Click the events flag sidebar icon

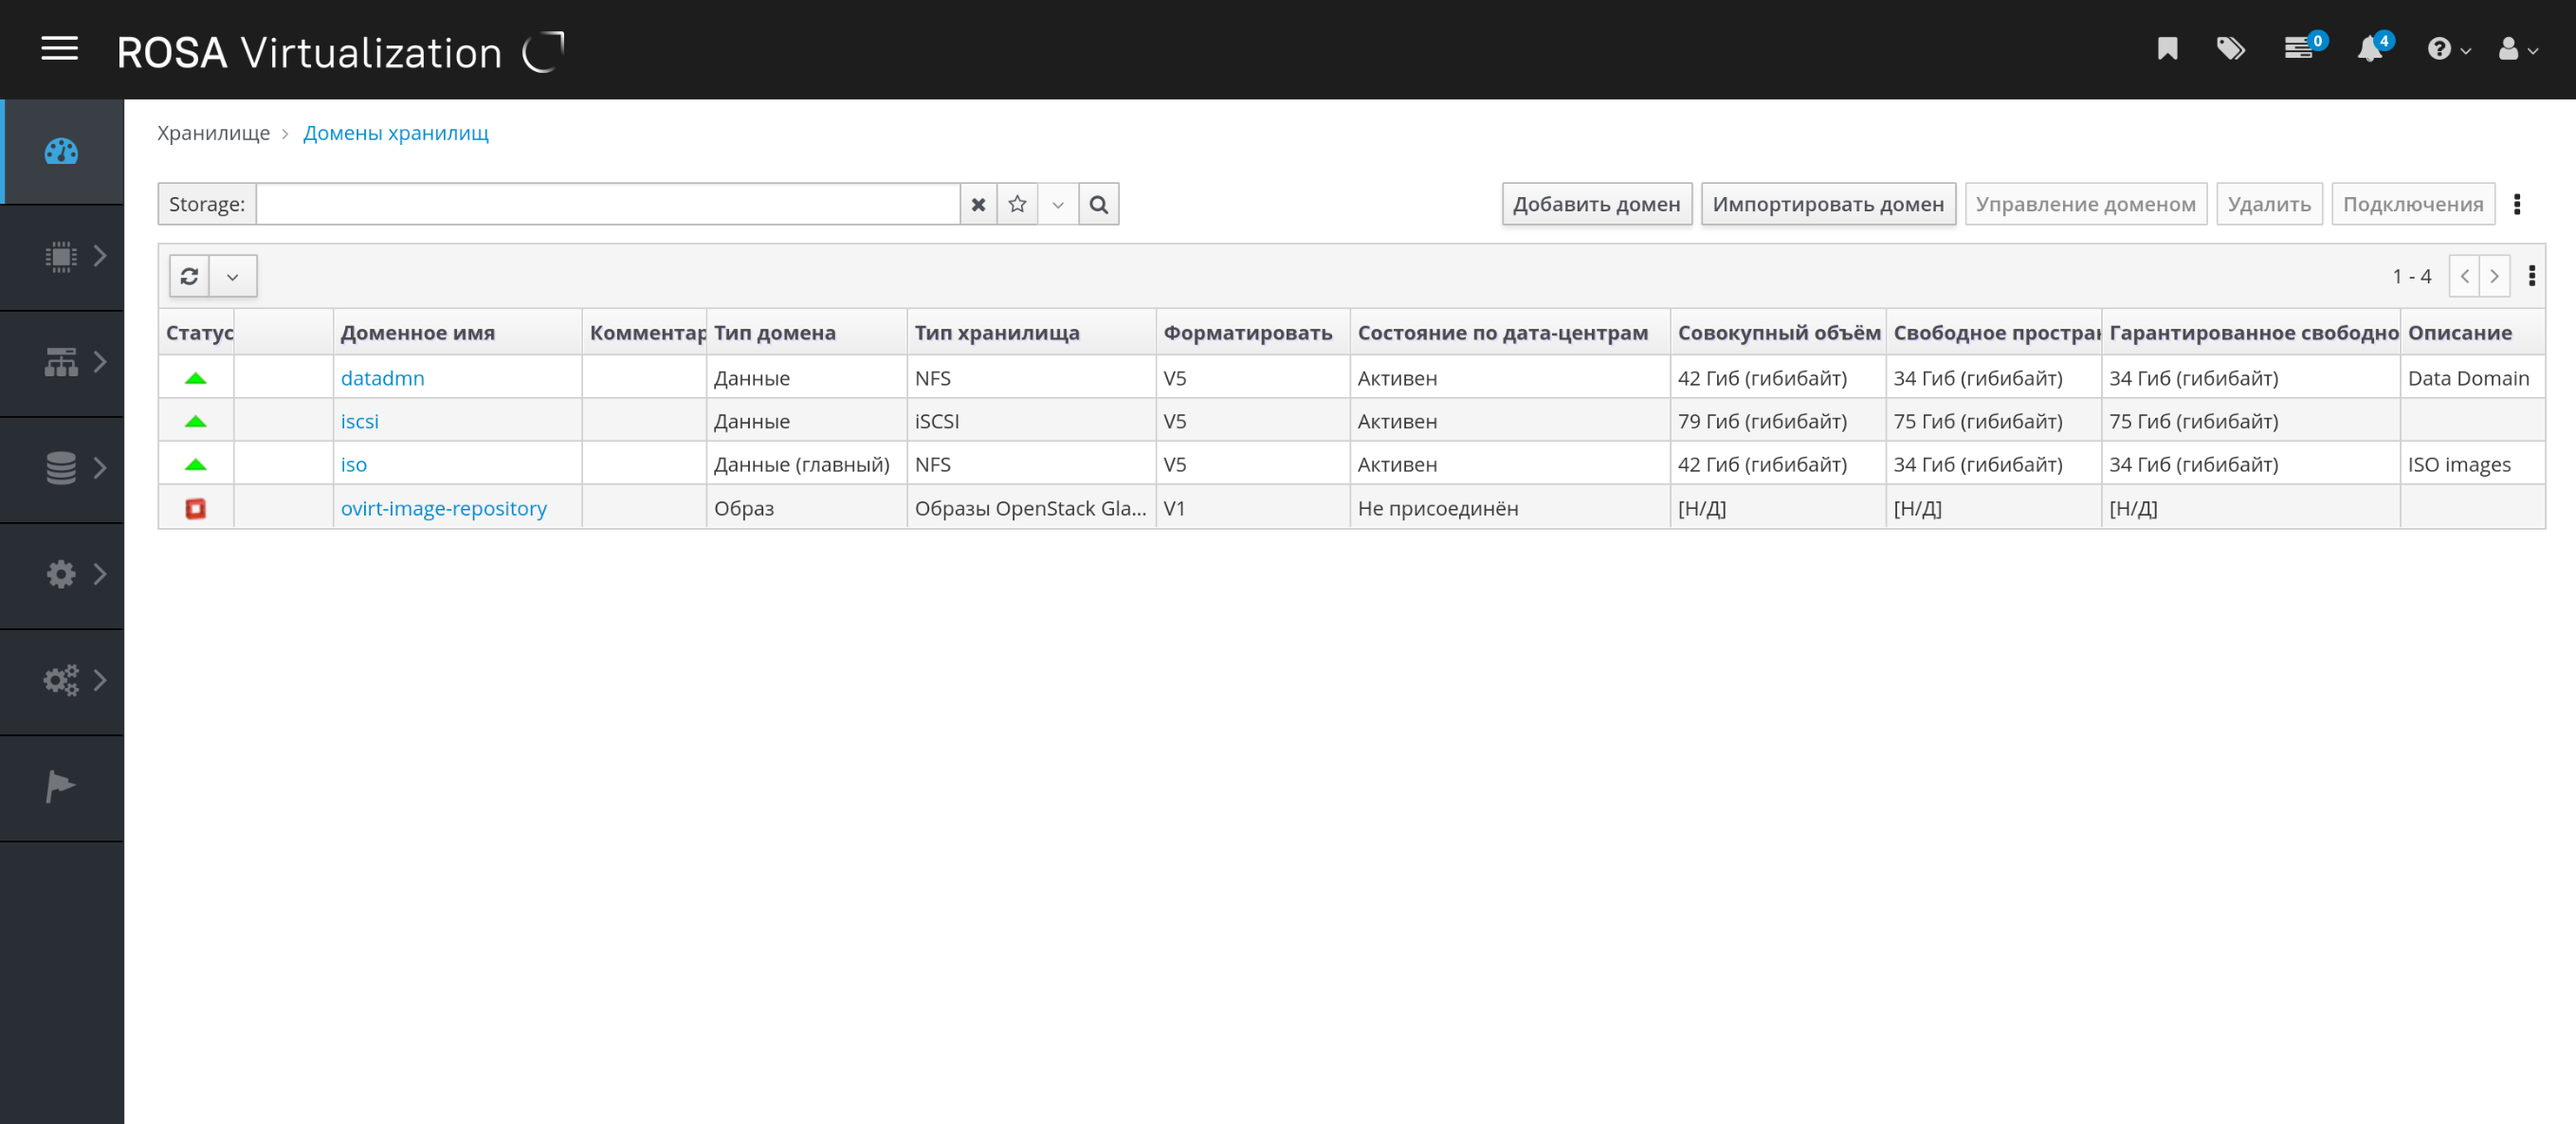(x=61, y=787)
